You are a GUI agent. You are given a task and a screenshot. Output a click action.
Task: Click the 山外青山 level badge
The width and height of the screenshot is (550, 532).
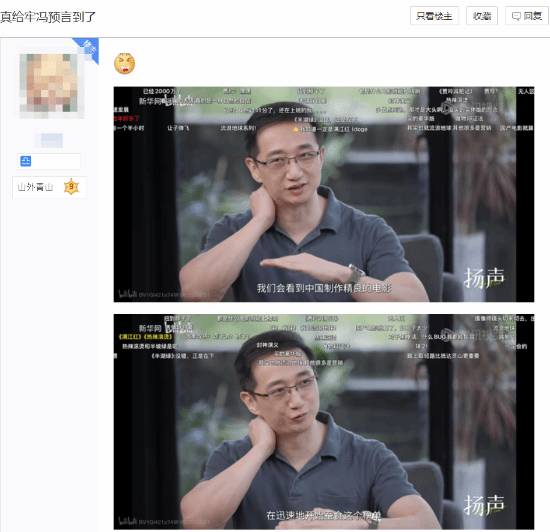point(49,187)
